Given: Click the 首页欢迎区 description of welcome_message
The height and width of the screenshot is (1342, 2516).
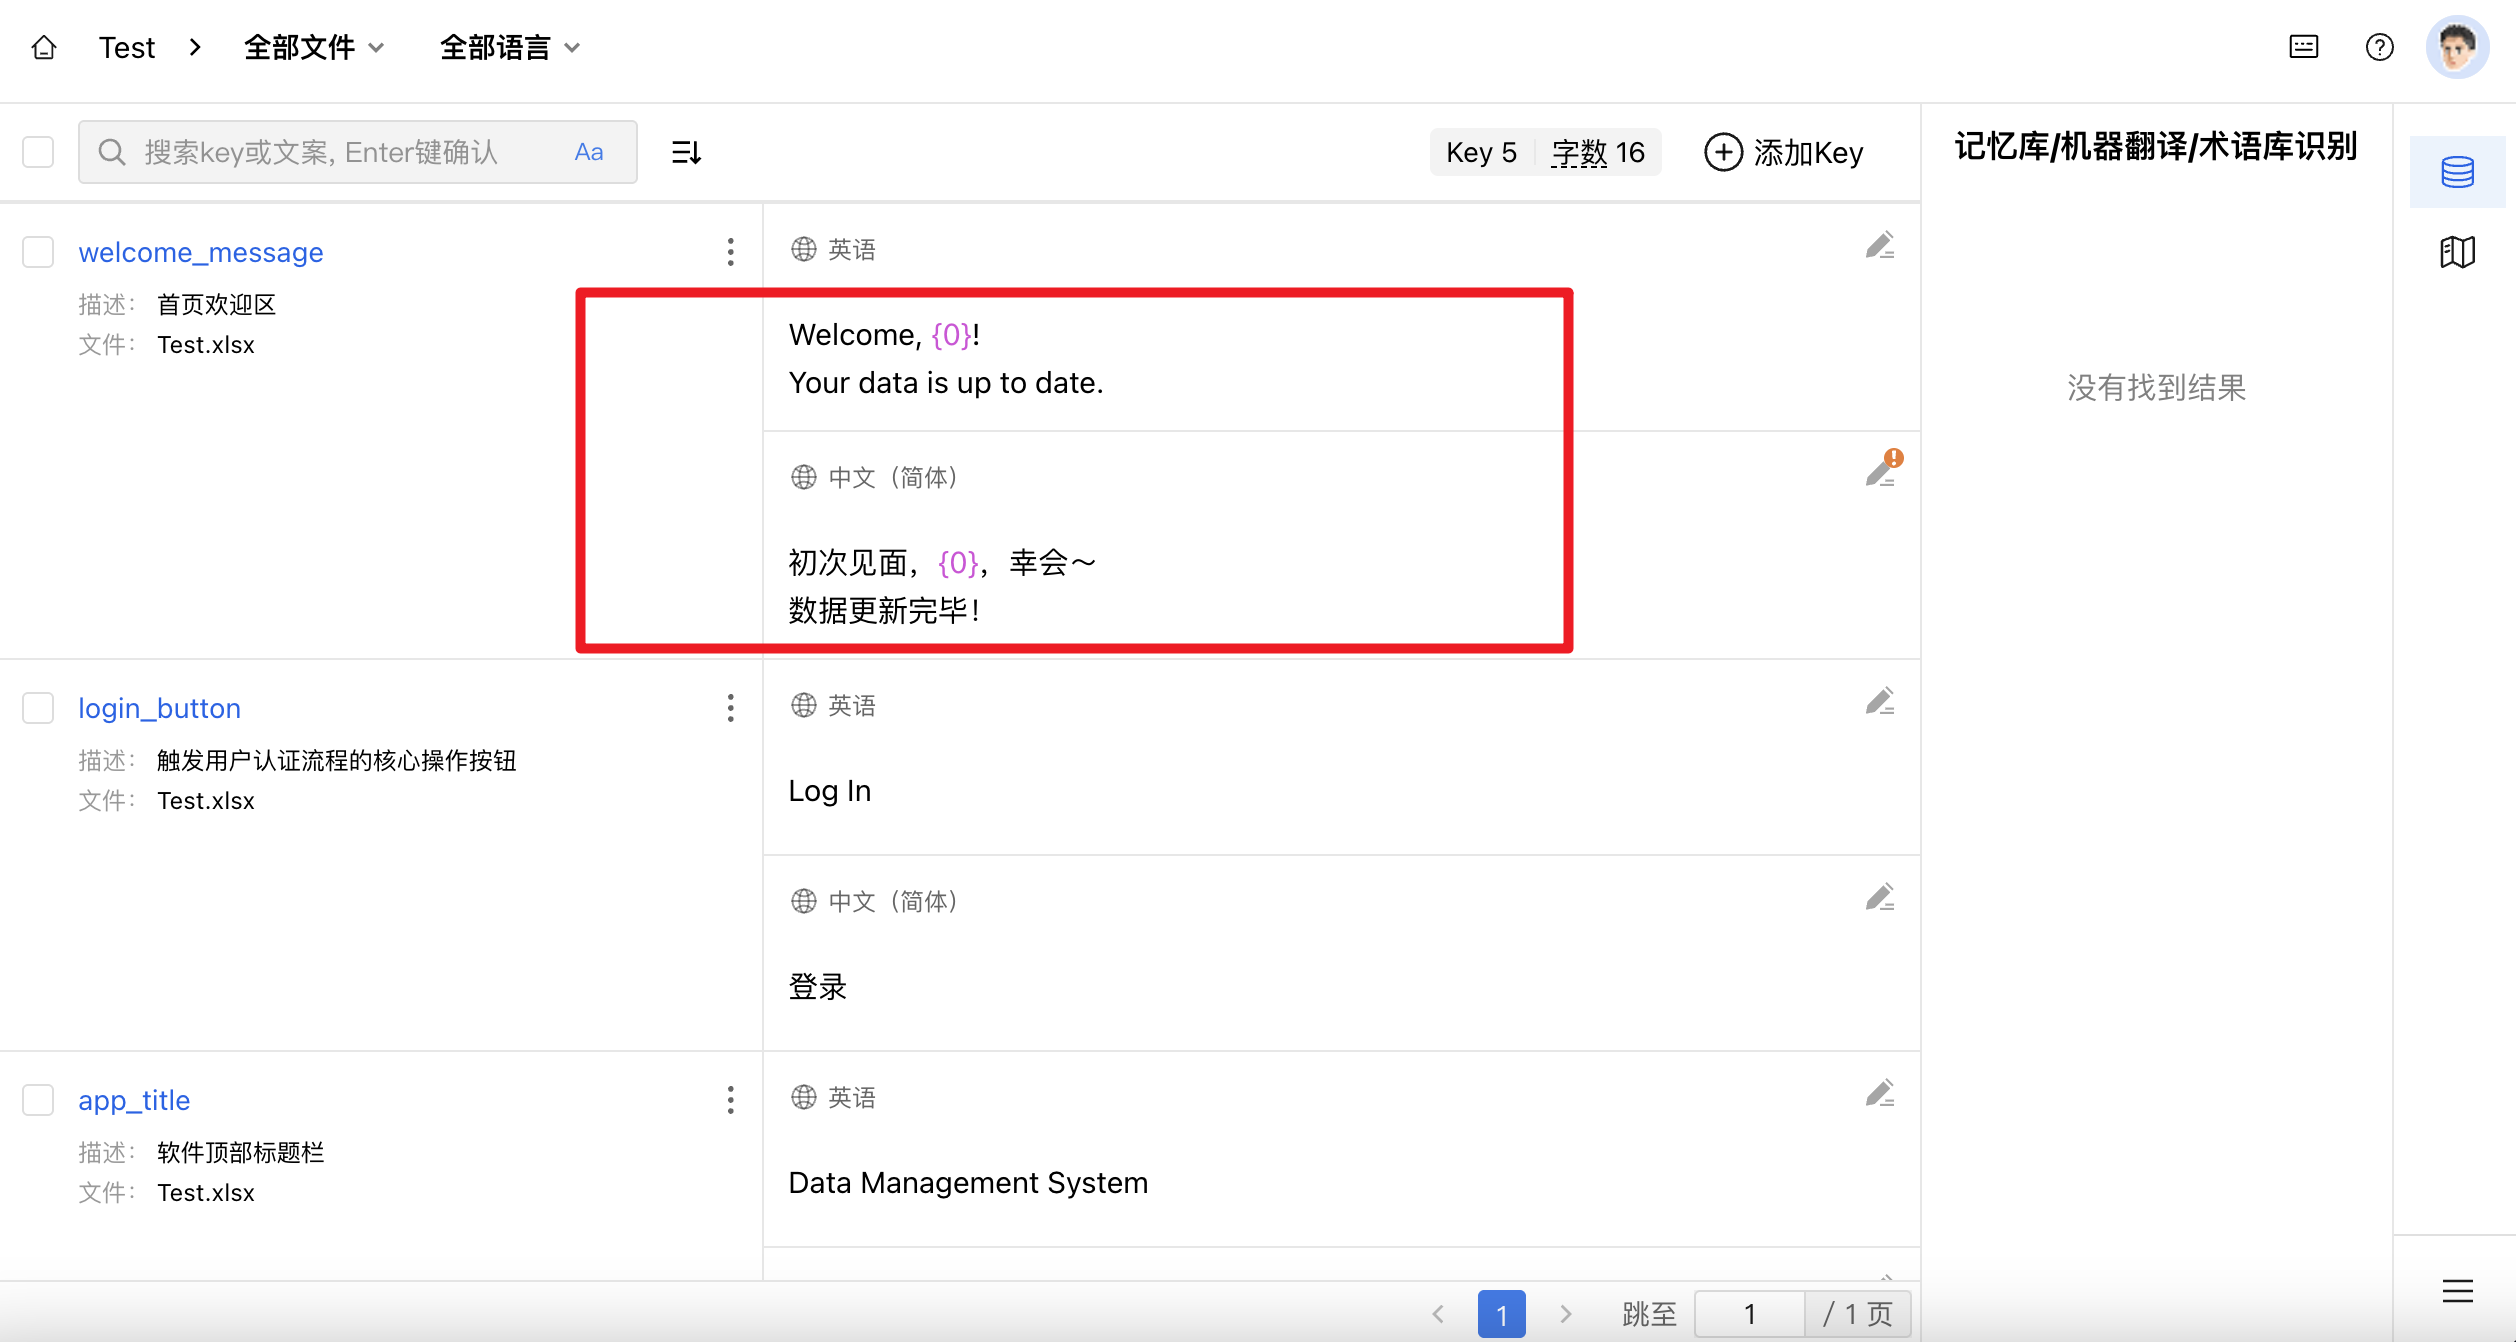Looking at the screenshot, I should [217, 305].
